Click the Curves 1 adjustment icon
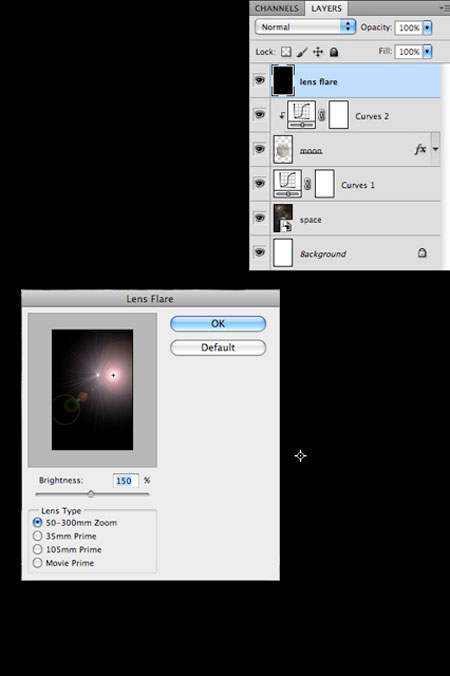450x676 pixels. (x=287, y=184)
